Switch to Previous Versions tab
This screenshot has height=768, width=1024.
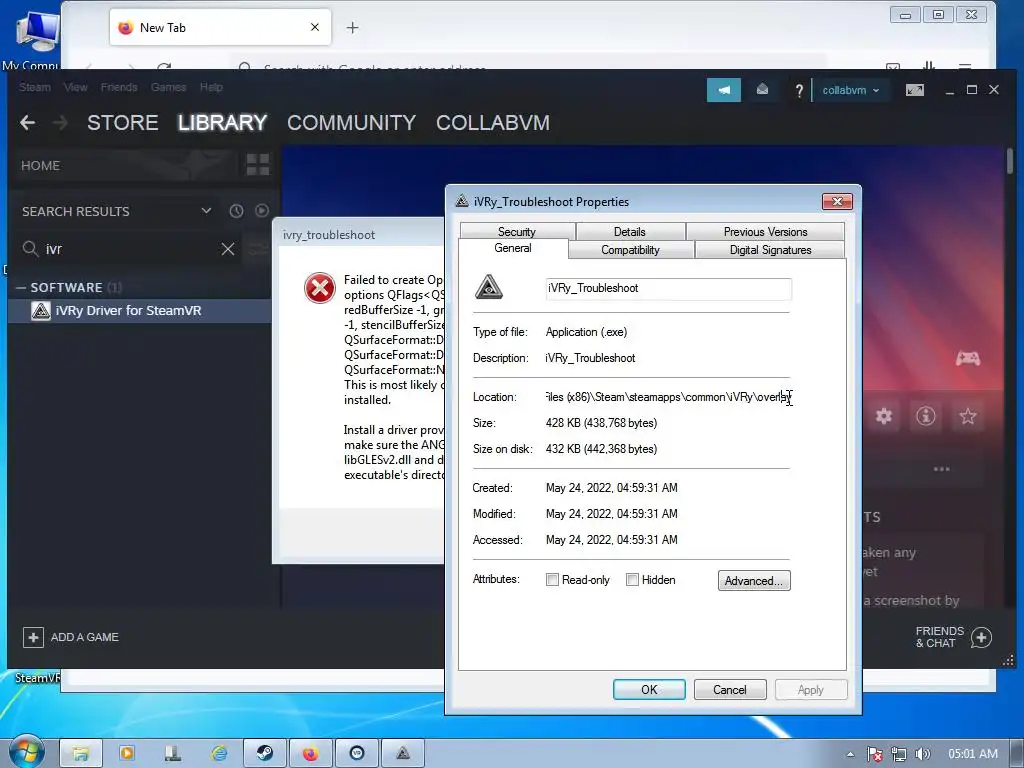[765, 231]
